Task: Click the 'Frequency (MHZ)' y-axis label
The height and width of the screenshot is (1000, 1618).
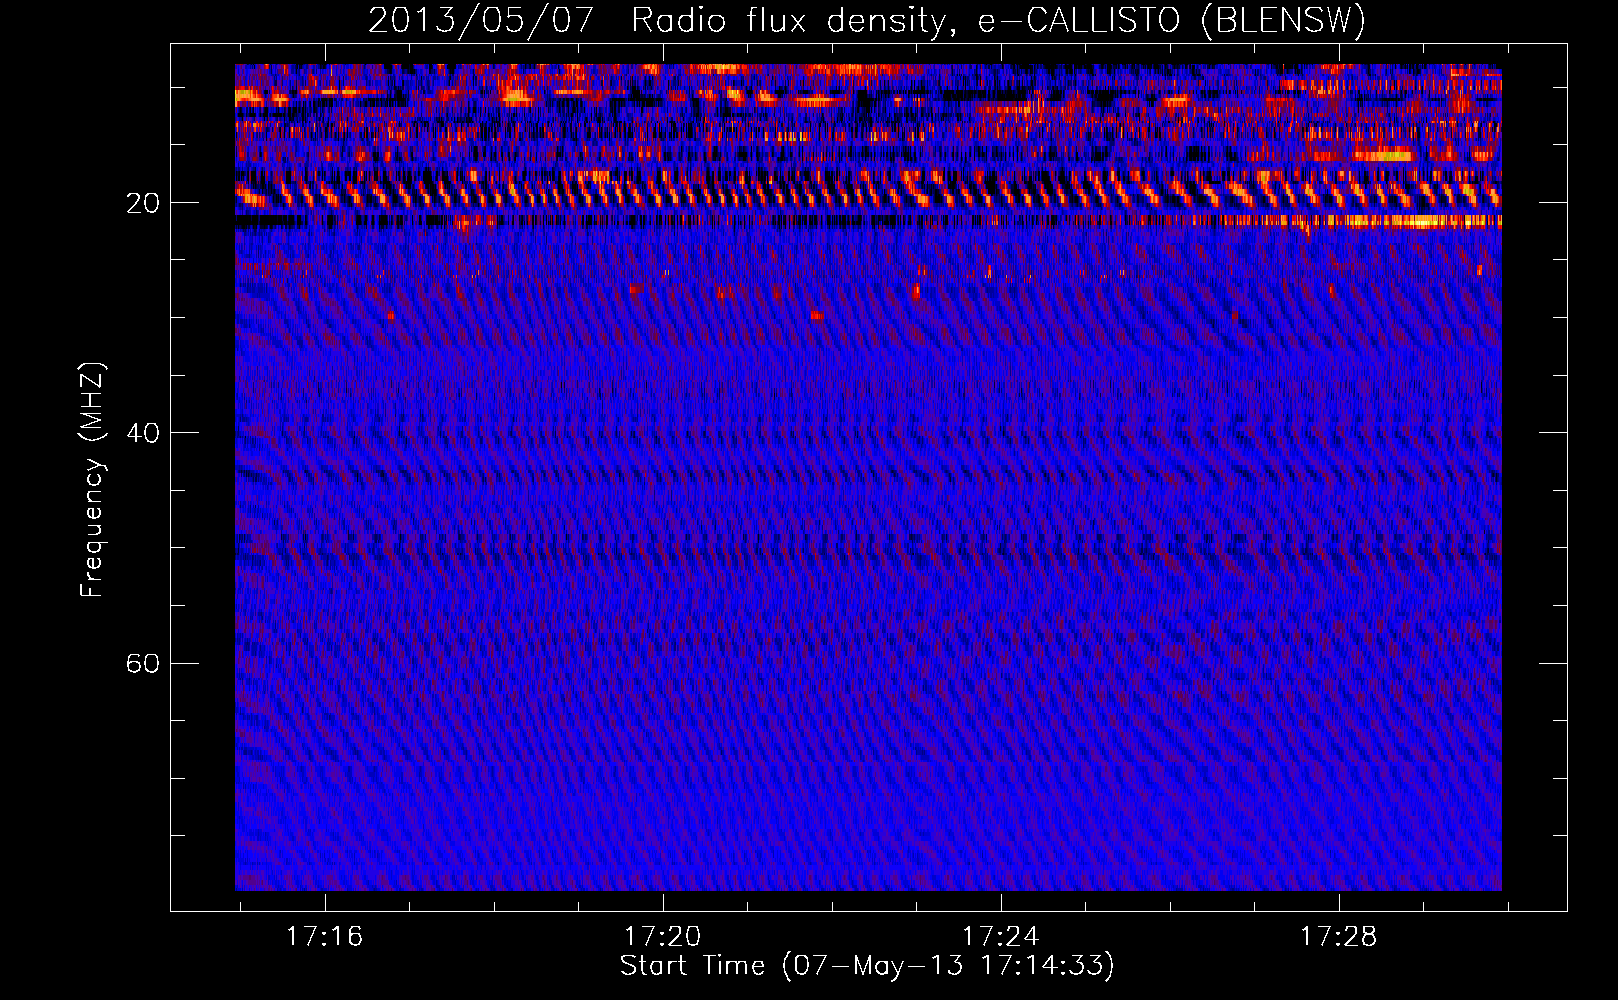Action: 92,480
